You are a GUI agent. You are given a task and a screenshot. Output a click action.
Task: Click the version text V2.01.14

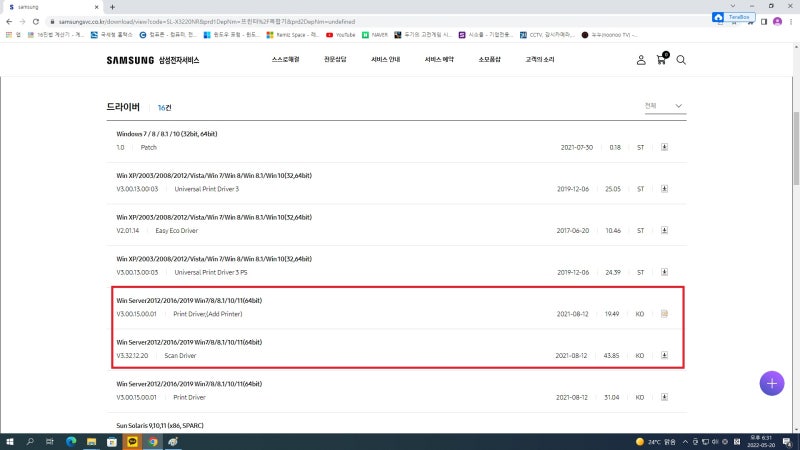coord(128,231)
